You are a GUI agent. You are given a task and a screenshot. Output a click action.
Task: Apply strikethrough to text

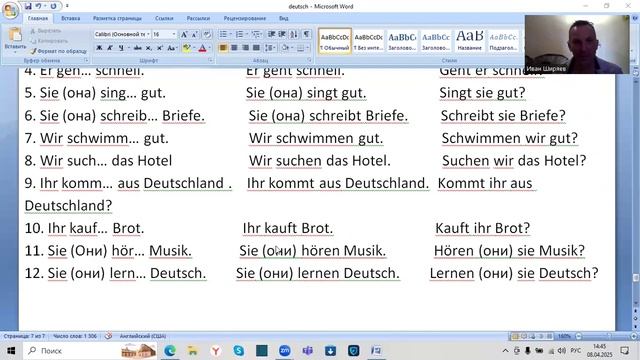tap(138, 48)
